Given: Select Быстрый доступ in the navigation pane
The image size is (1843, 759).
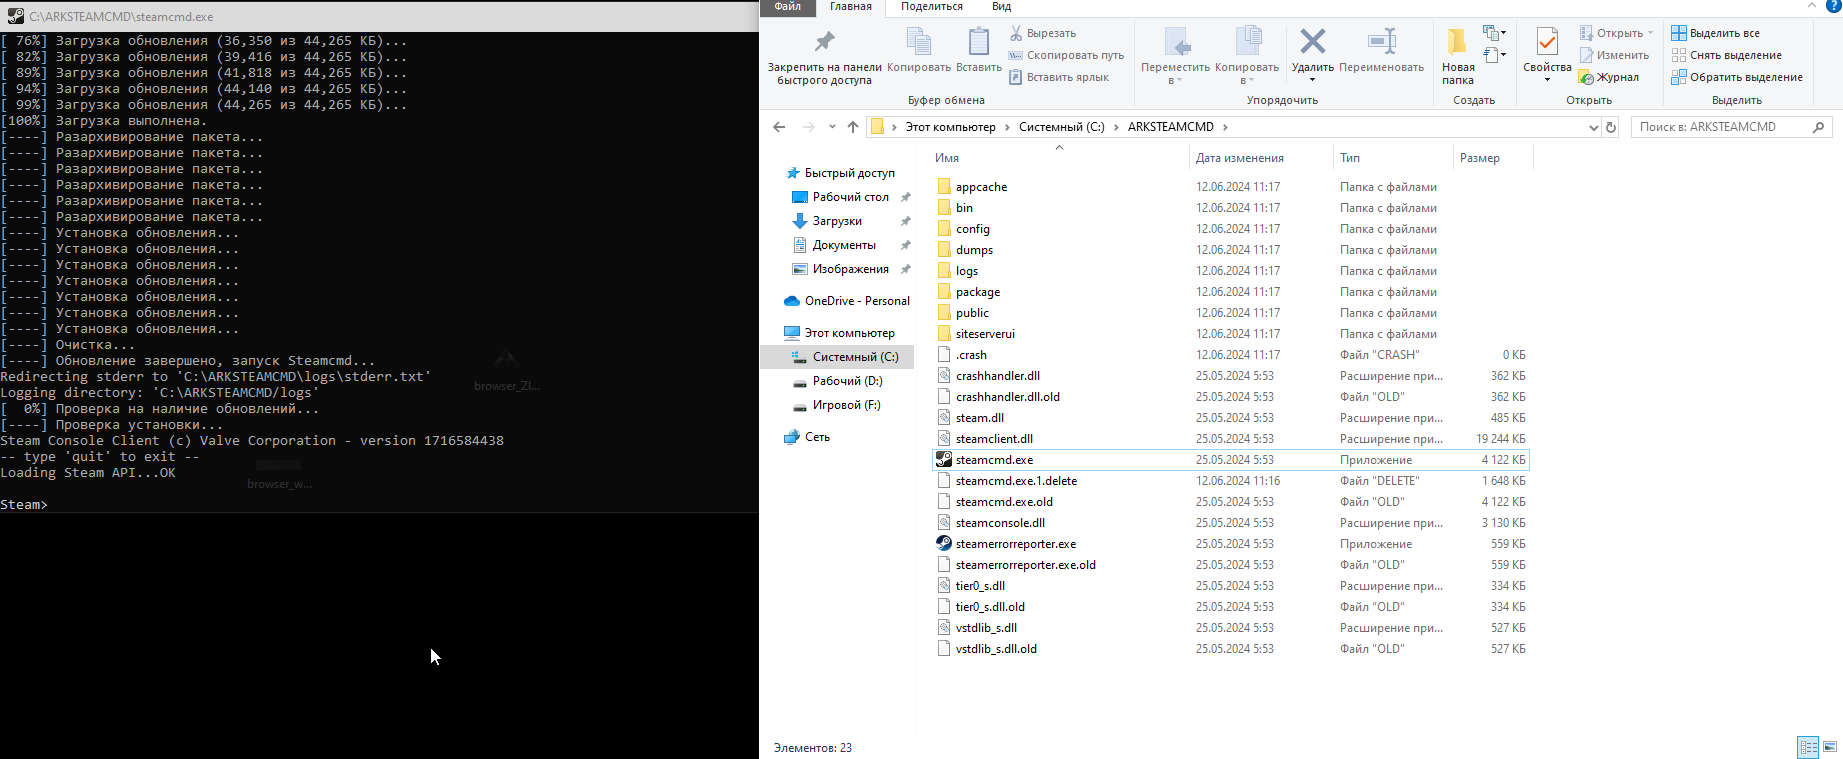Looking at the screenshot, I should 849,173.
